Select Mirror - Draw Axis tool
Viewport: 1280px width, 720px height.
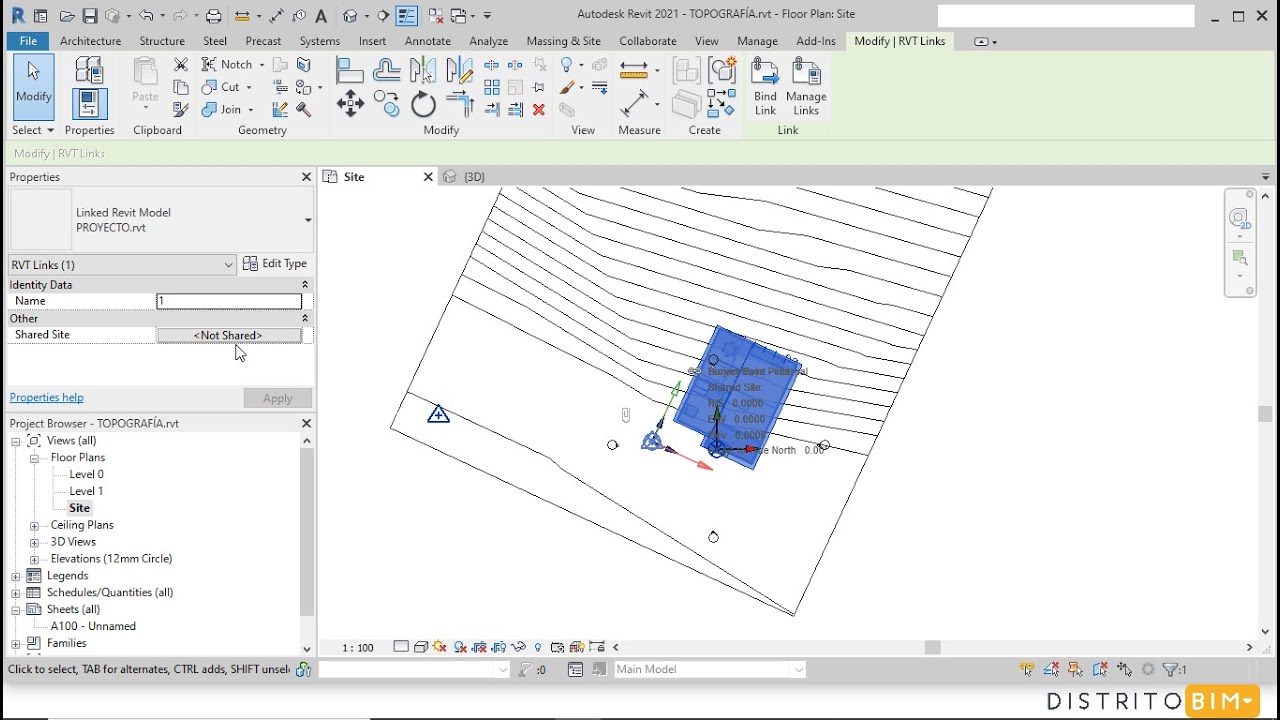460,70
